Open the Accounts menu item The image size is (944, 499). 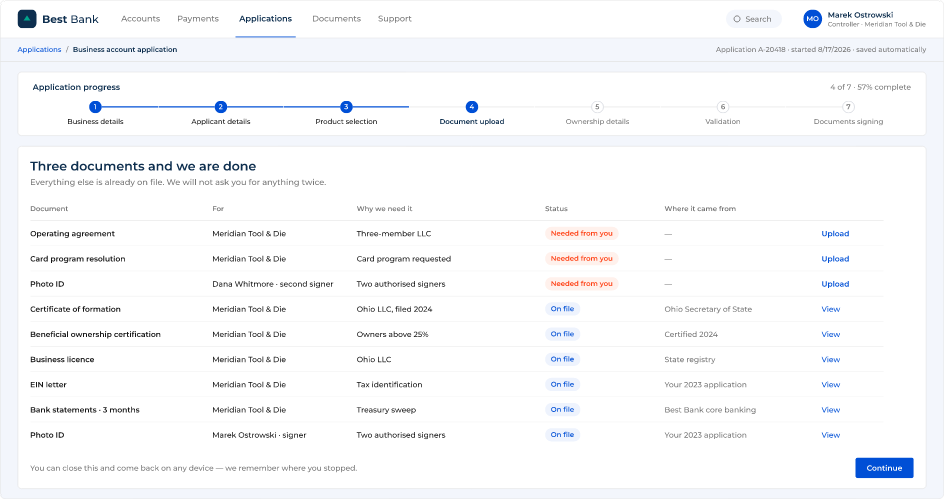[x=140, y=19]
